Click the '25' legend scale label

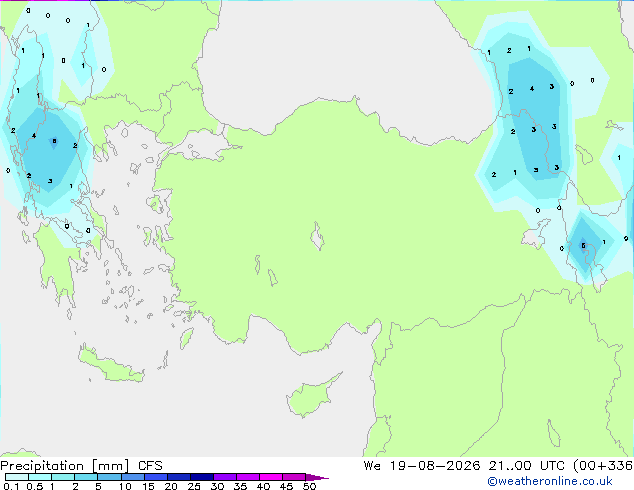pyautogui.click(x=194, y=486)
